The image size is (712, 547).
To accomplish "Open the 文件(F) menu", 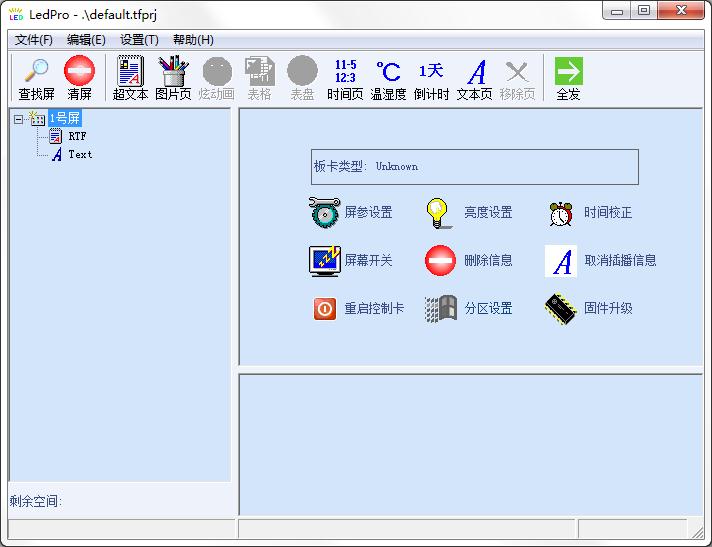I will pos(34,40).
